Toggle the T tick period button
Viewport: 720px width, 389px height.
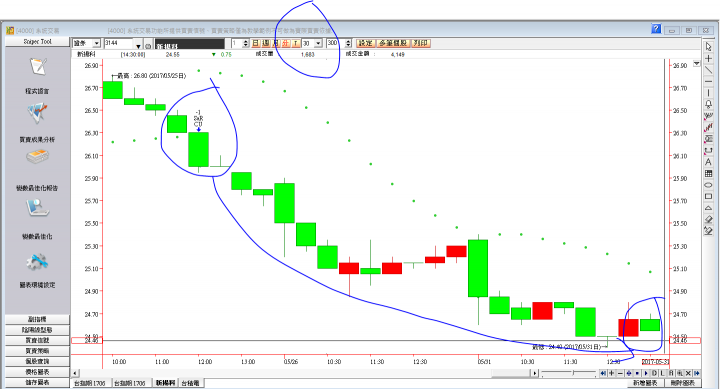click(x=296, y=43)
